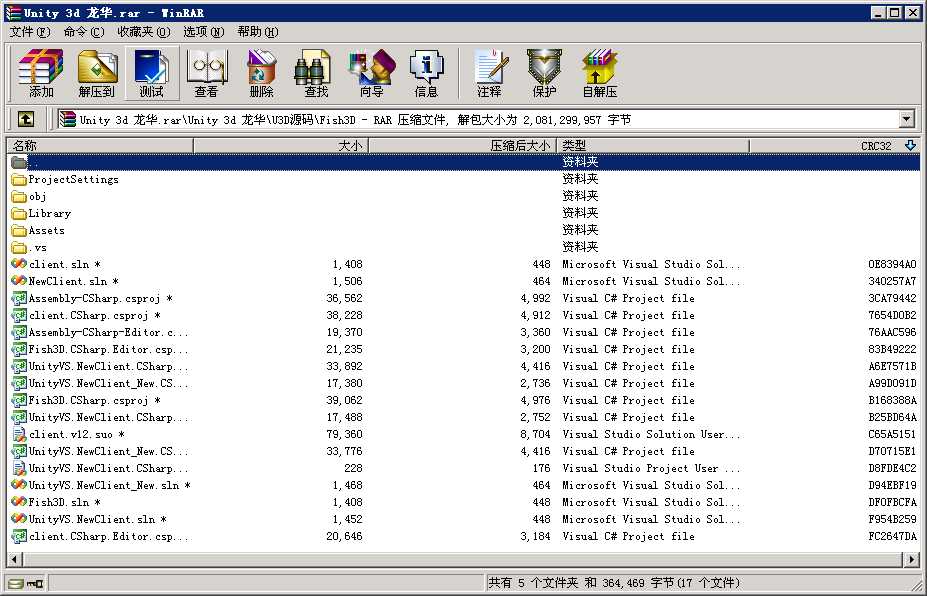Sort by Packed size (压缩后大小) header
This screenshot has width=927, height=596.
coord(462,145)
